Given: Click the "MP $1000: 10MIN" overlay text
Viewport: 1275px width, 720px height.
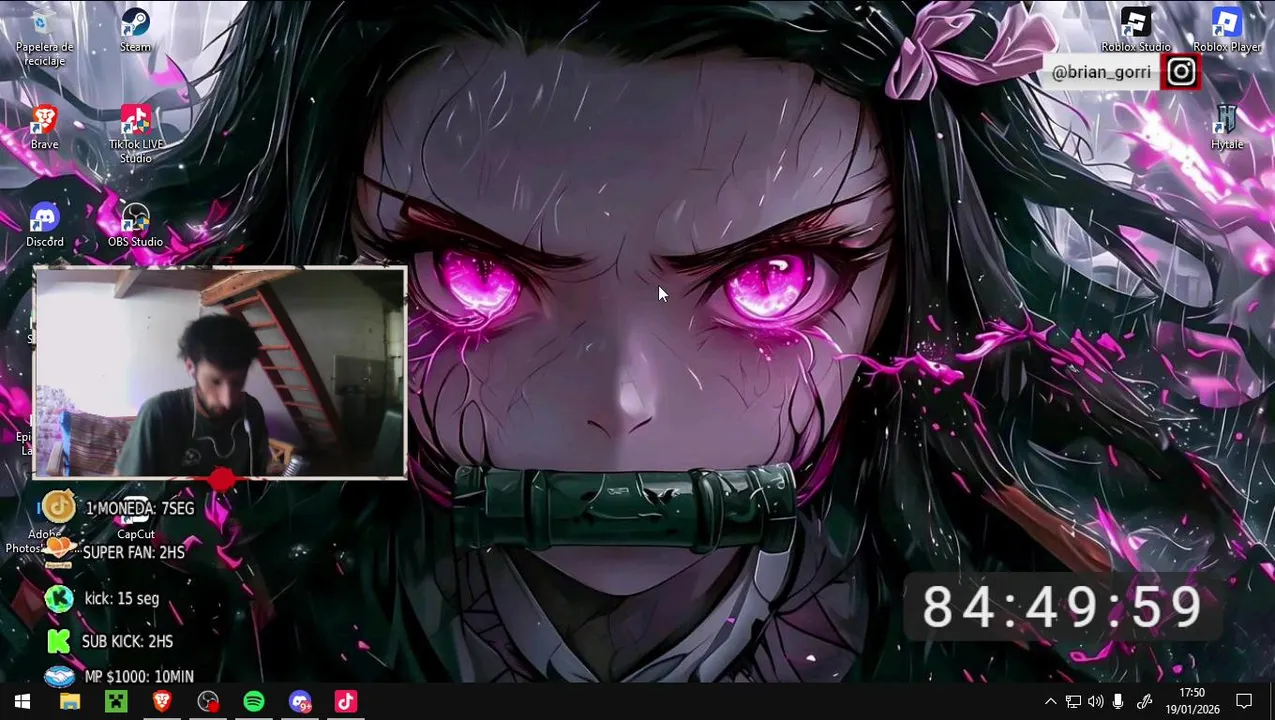Looking at the screenshot, I should pos(139,677).
